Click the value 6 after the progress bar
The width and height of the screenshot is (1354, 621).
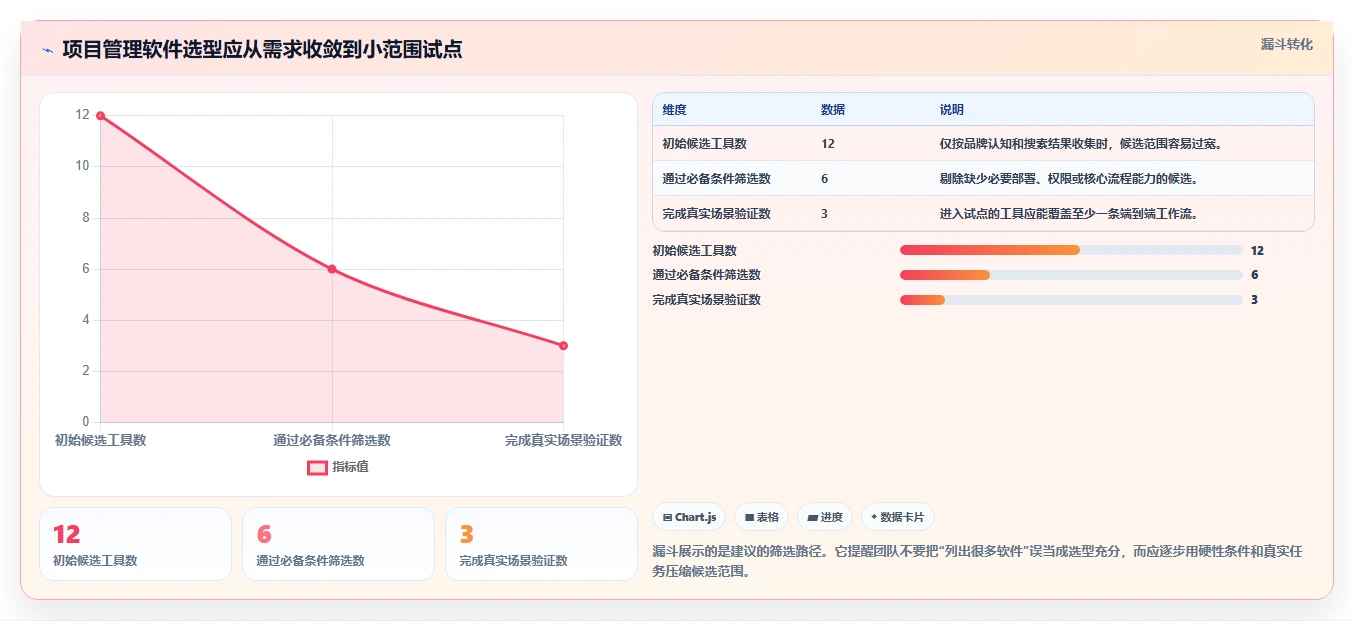click(1254, 275)
